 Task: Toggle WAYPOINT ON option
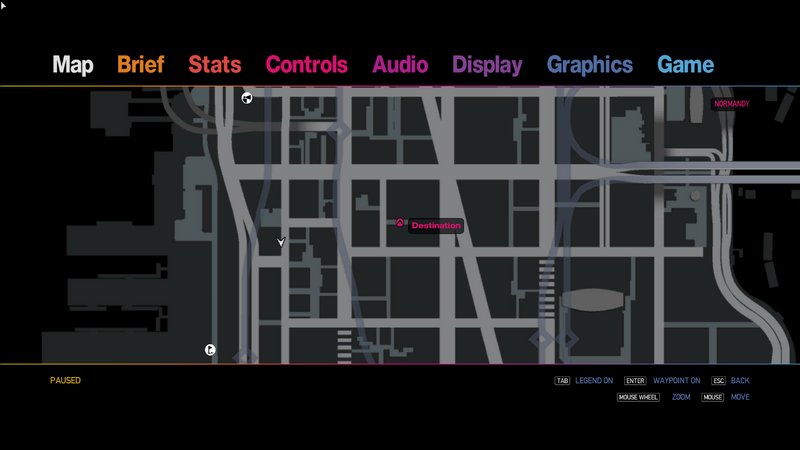point(677,381)
